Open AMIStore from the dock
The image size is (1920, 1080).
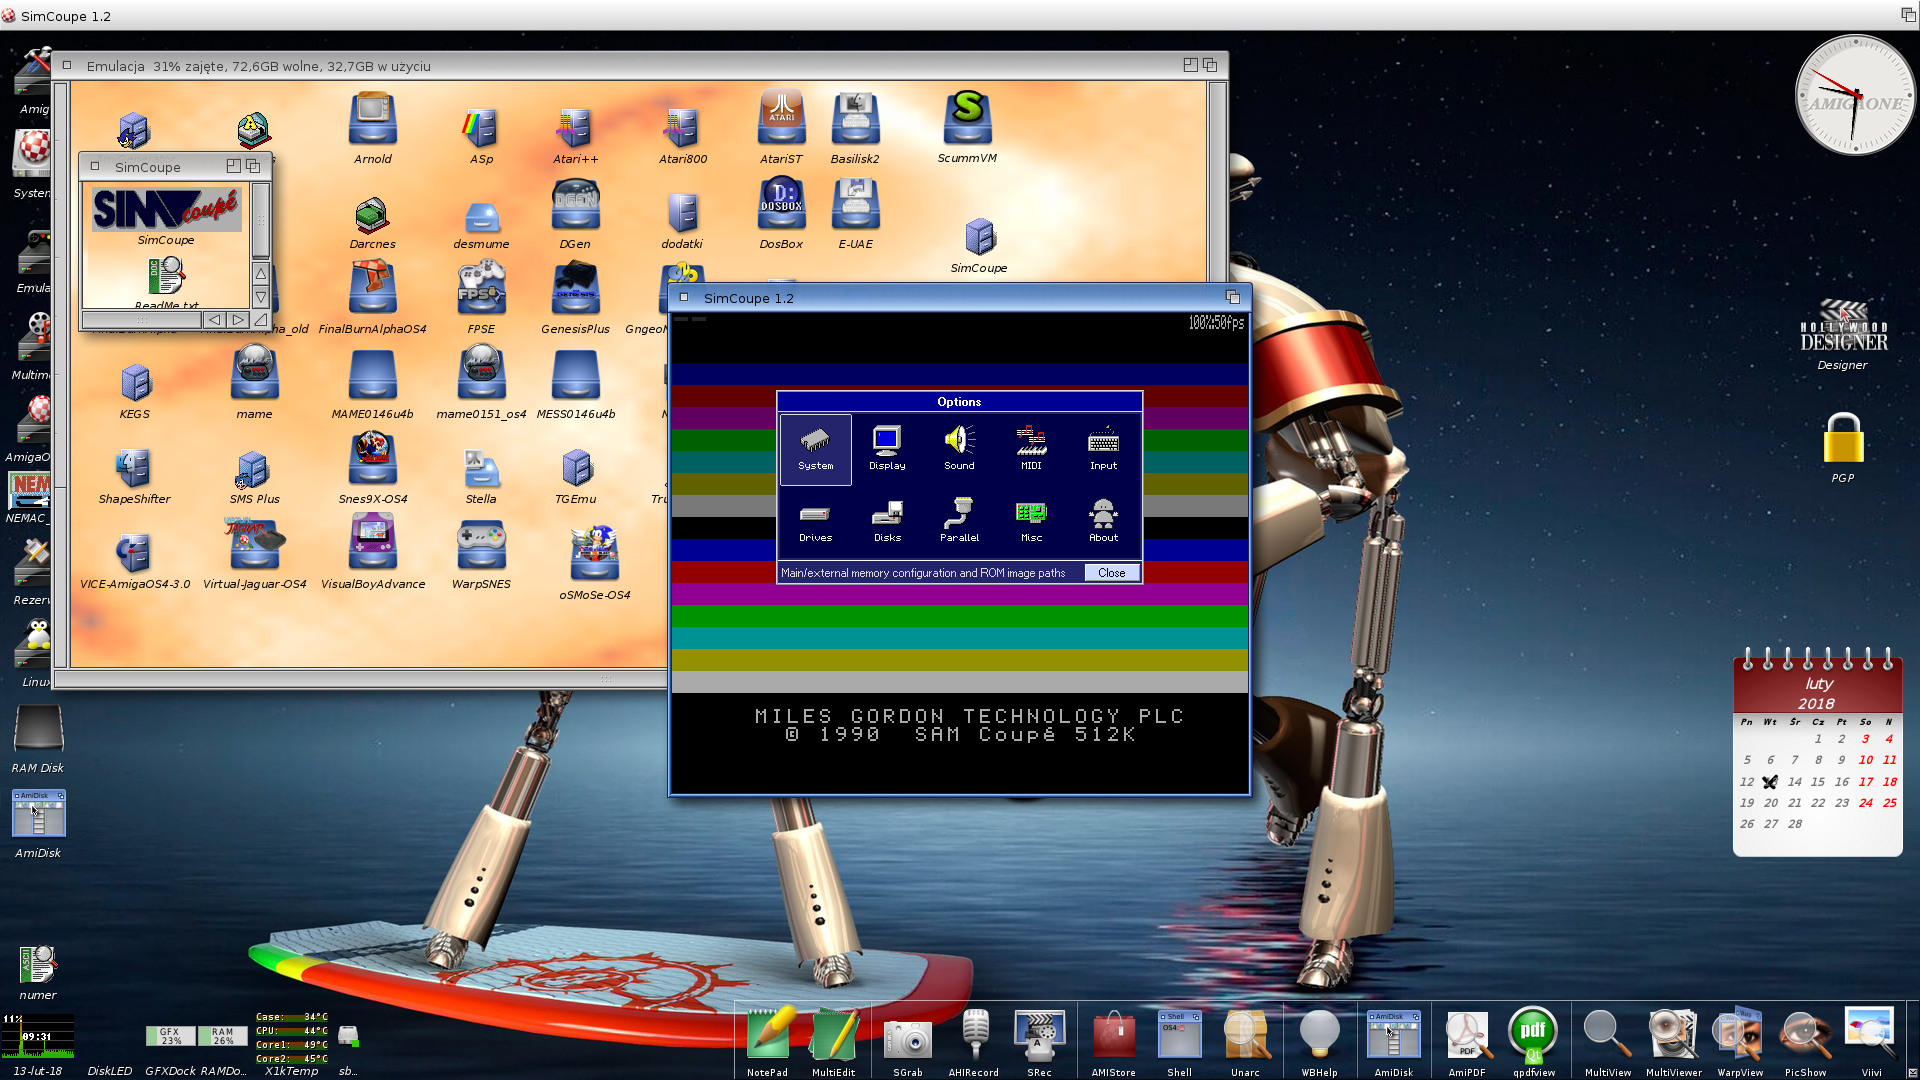pos(1113,1043)
